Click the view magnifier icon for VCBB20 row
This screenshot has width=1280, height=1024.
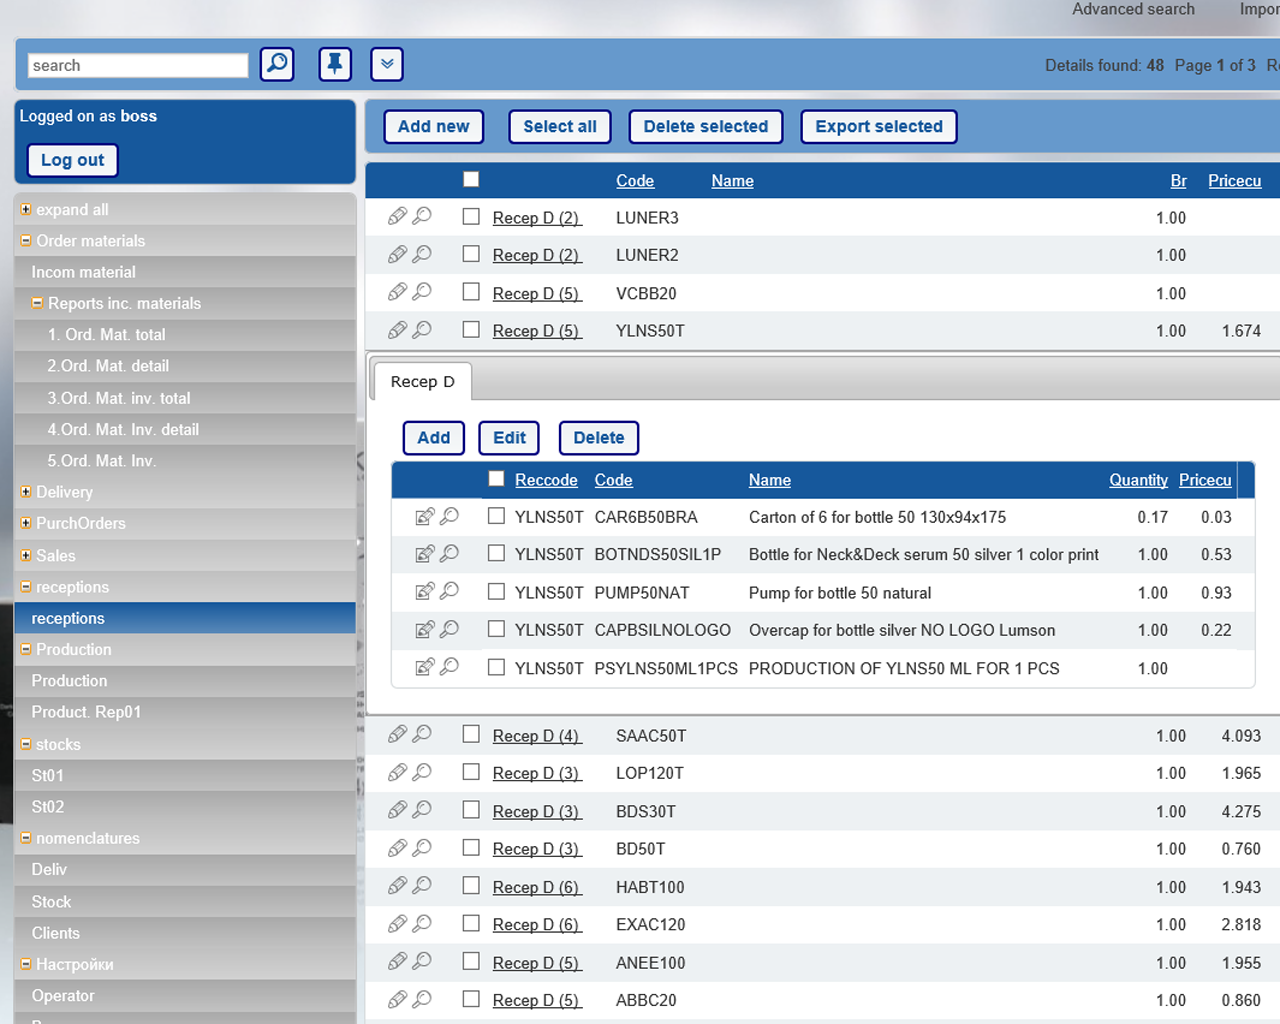423,292
